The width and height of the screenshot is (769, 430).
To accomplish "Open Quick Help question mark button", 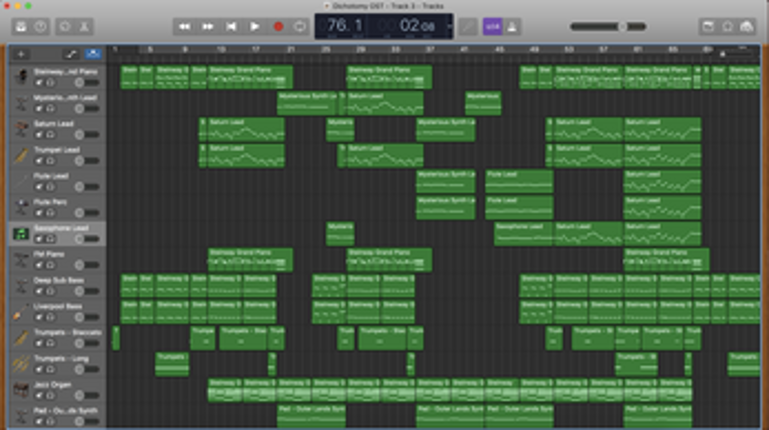I will [x=41, y=26].
